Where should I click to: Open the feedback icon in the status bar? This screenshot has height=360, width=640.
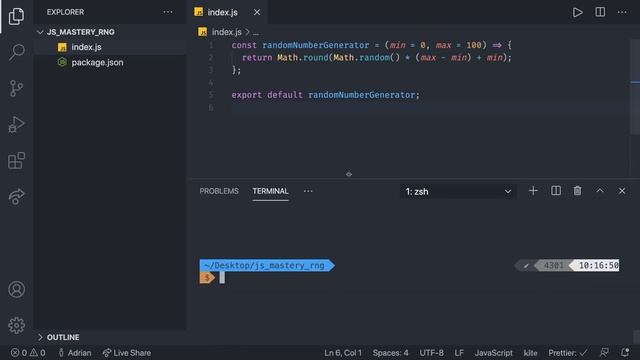click(x=604, y=353)
